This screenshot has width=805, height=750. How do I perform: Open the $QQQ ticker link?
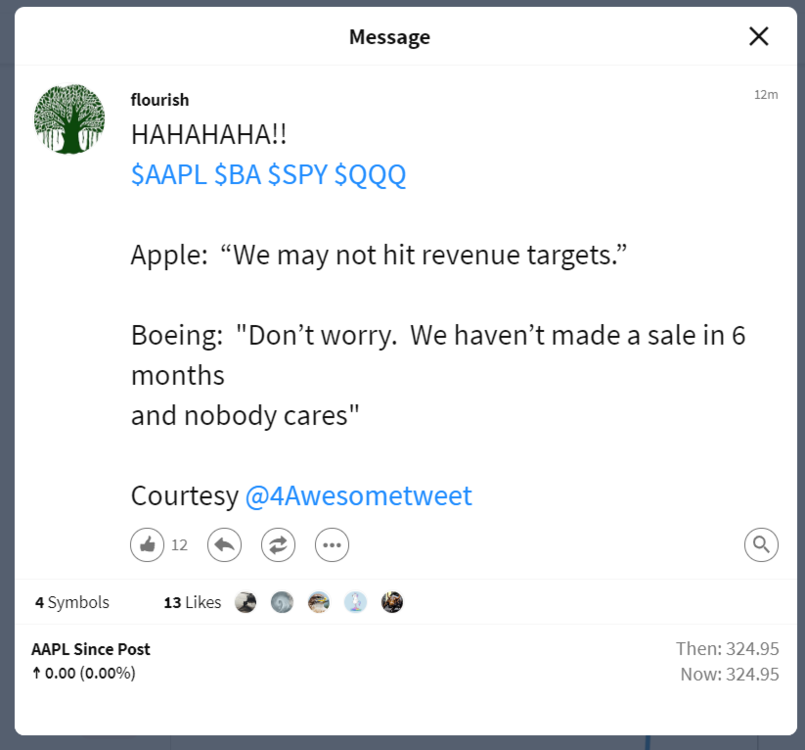[370, 175]
